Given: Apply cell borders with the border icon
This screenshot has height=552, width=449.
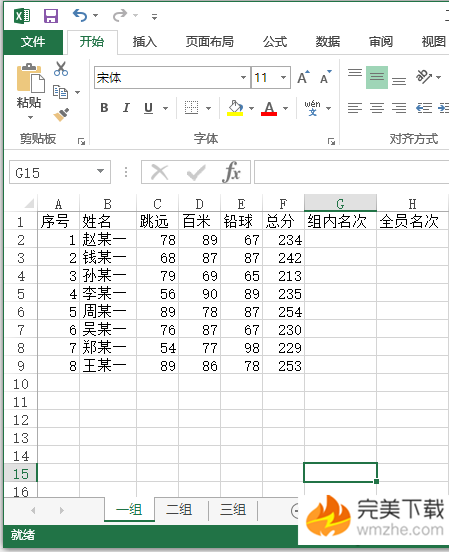Looking at the screenshot, I should (192, 108).
